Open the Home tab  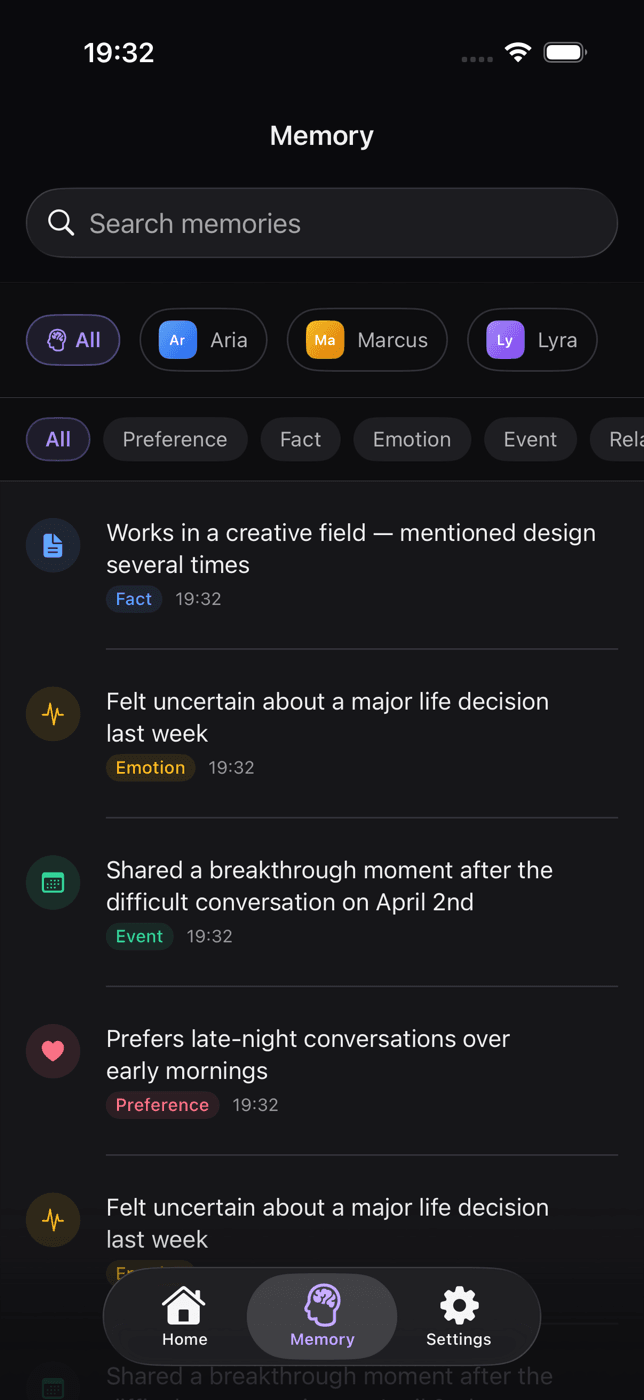coord(185,1317)
